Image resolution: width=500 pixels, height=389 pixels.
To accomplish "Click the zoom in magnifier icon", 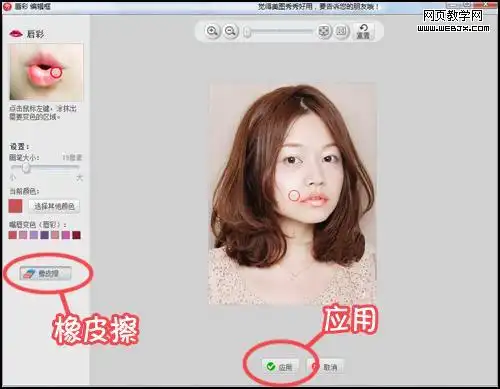I will (212, 31).
